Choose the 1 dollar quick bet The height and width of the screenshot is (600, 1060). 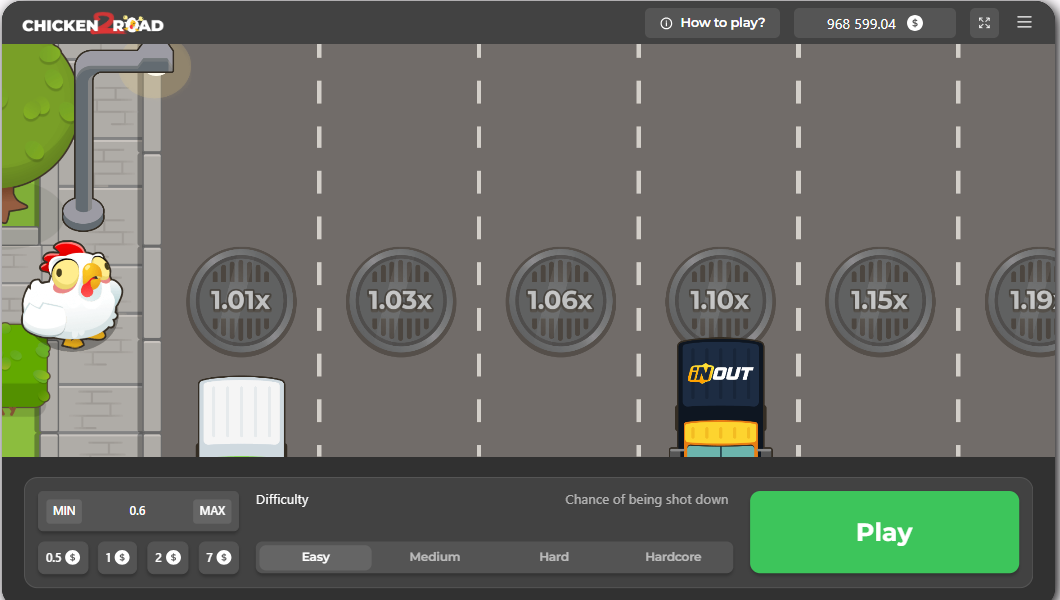(x=117, y=557)
